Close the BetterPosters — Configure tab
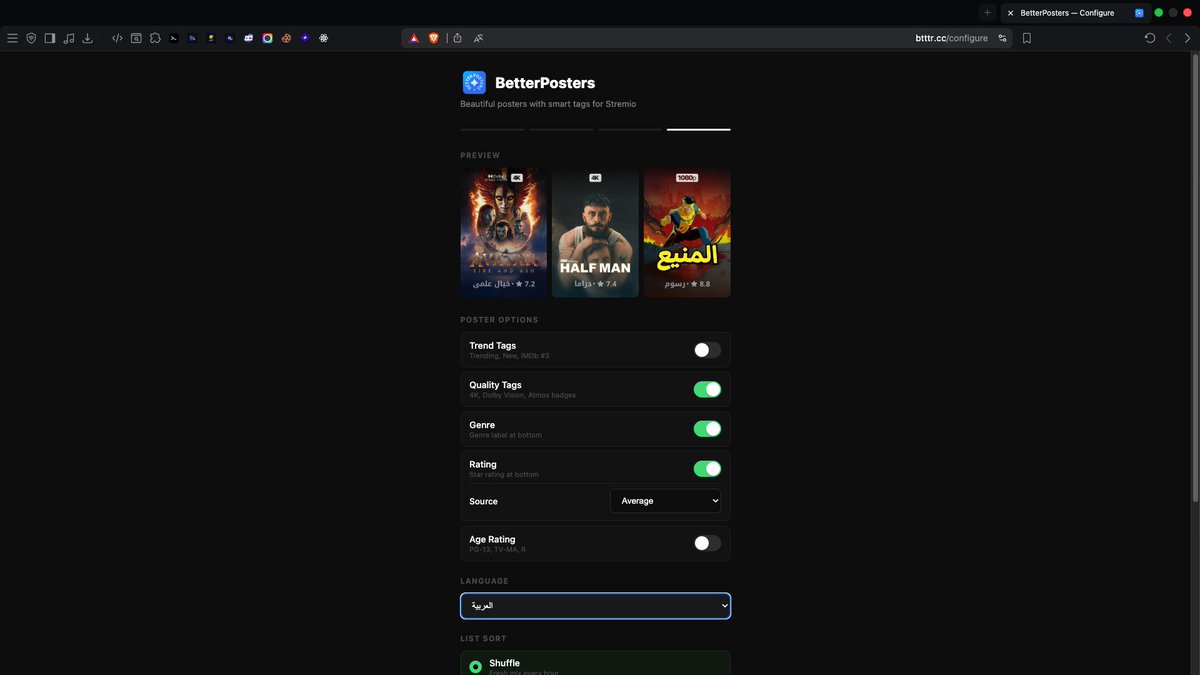The width and height of the screenshot is (1200, 675). [1010, 13]
